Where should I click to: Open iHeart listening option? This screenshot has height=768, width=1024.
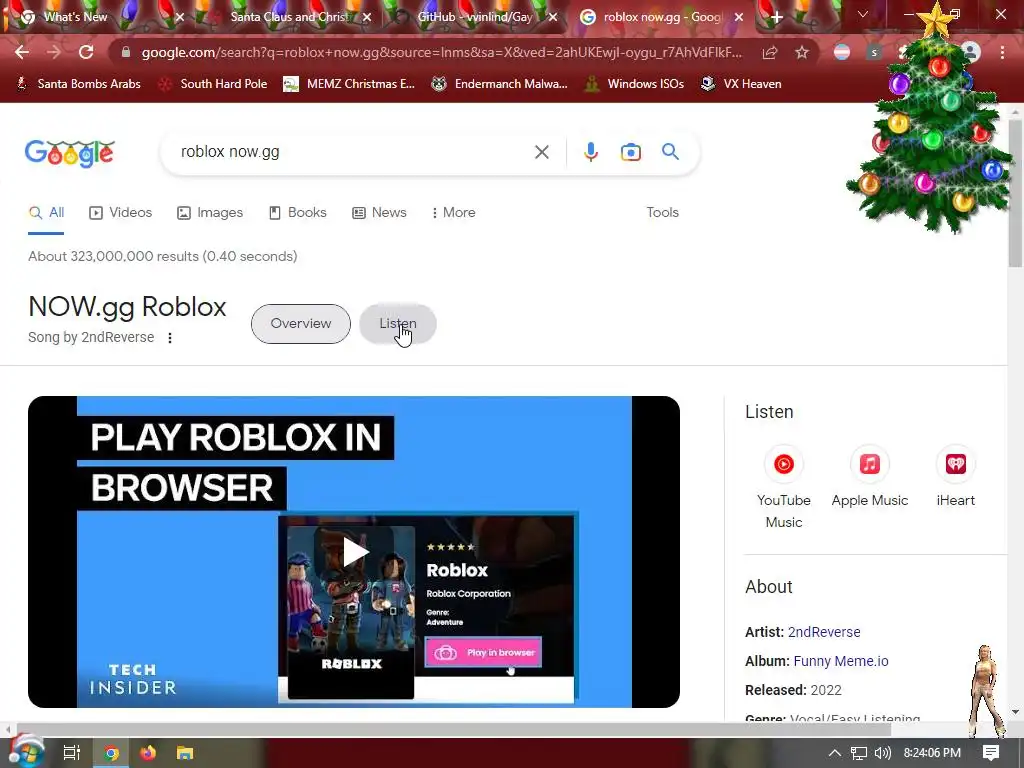coord(955,477)
